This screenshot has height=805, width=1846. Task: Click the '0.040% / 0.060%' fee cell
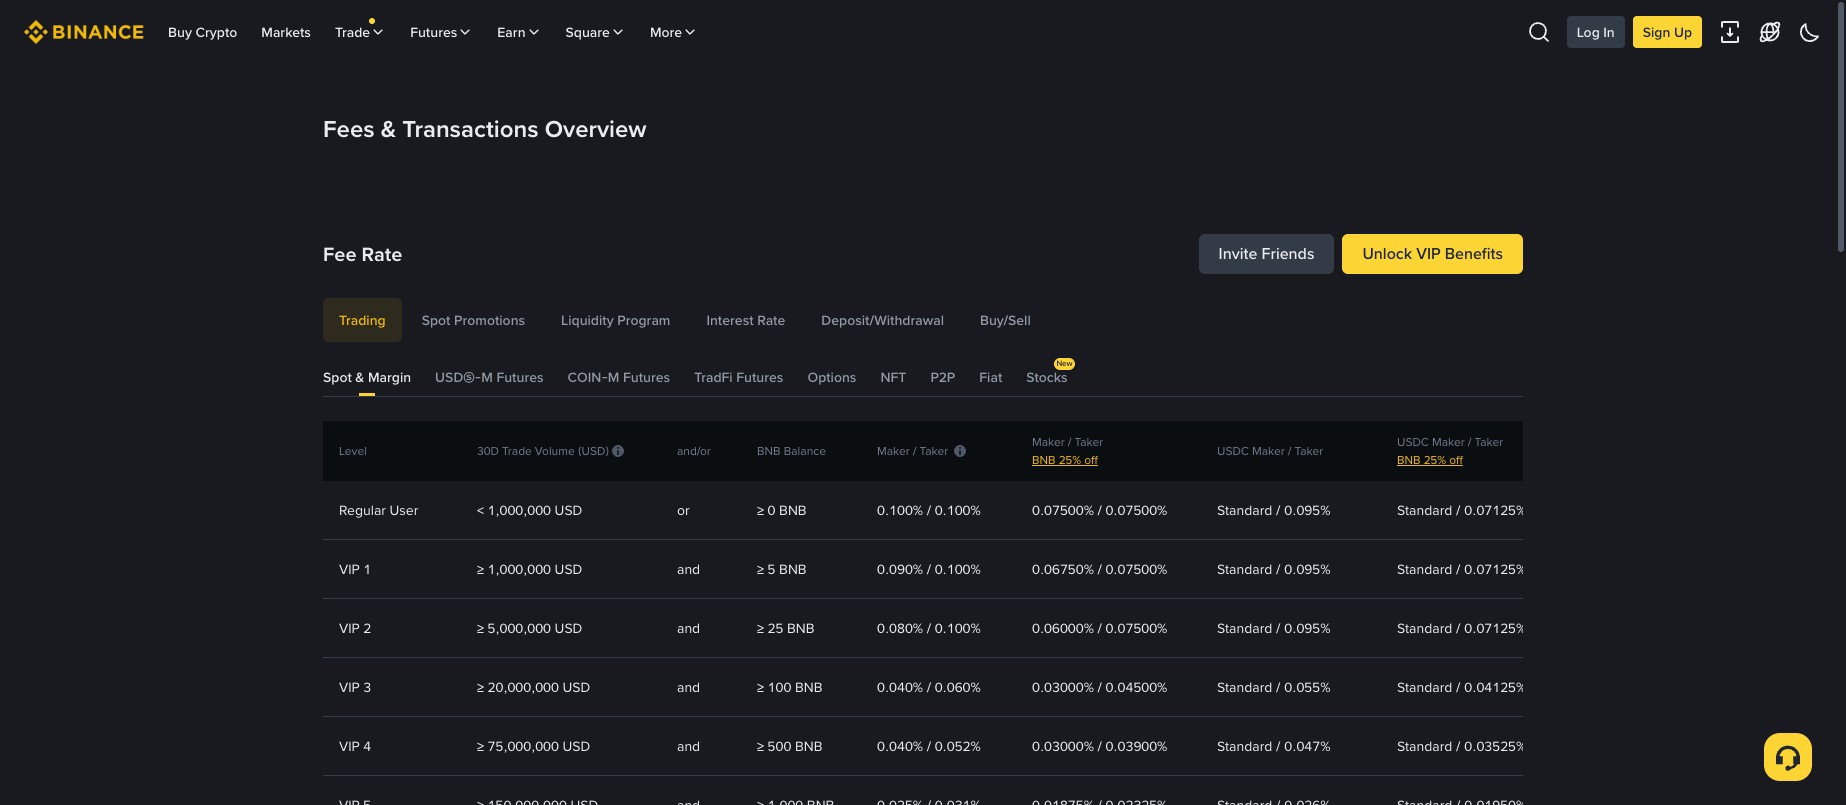click(x=929, y=687)
